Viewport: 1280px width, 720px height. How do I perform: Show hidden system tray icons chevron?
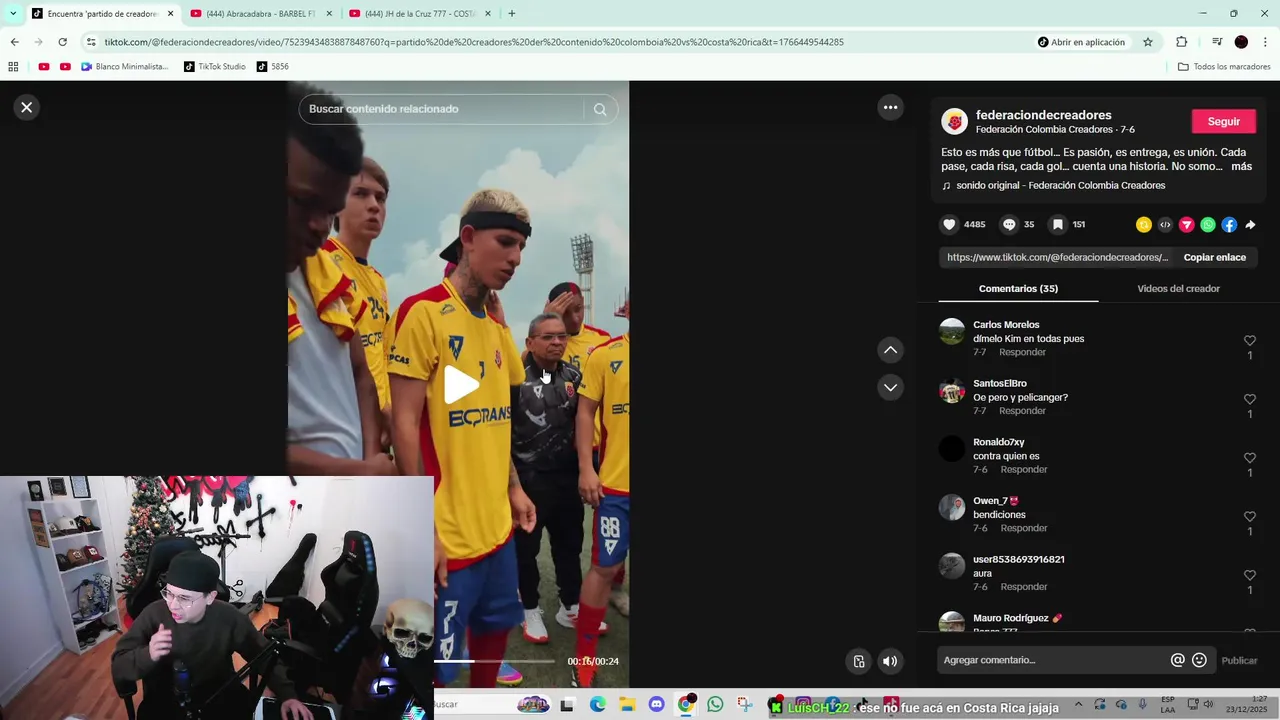click(x=1078, y=705)
